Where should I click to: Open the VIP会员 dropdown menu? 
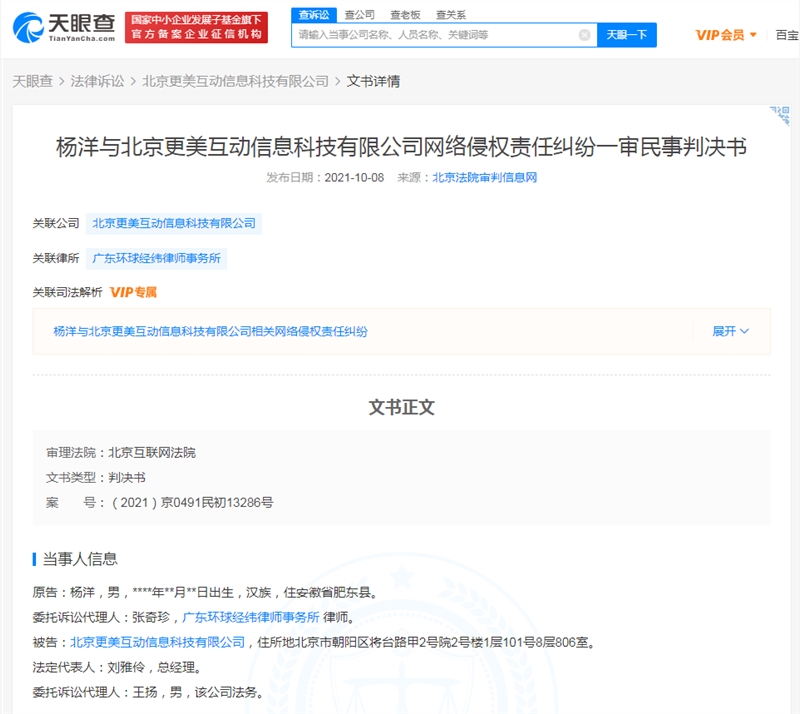[726, 35]
